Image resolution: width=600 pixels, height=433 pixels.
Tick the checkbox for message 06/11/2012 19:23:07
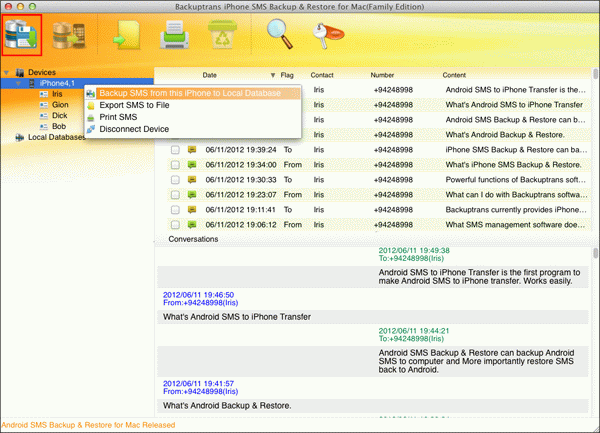click(x=175, y=195)
